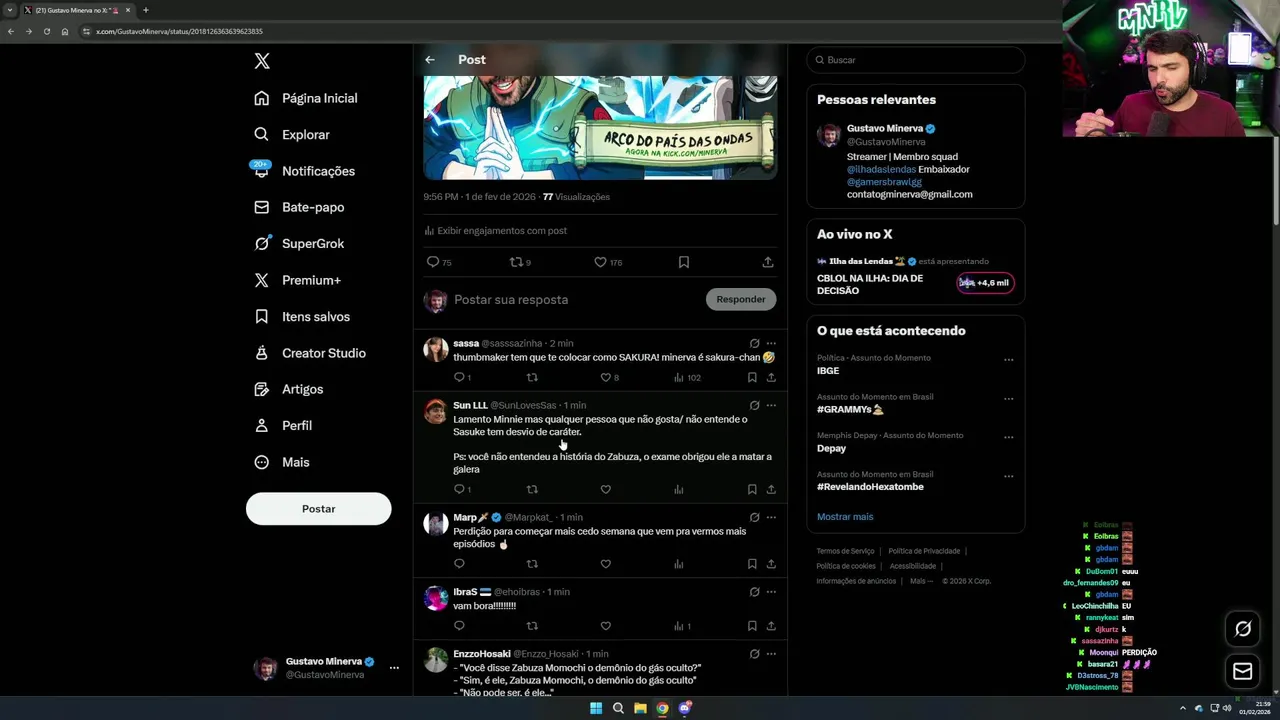Open Creator Studio

(x=311, y=353)
